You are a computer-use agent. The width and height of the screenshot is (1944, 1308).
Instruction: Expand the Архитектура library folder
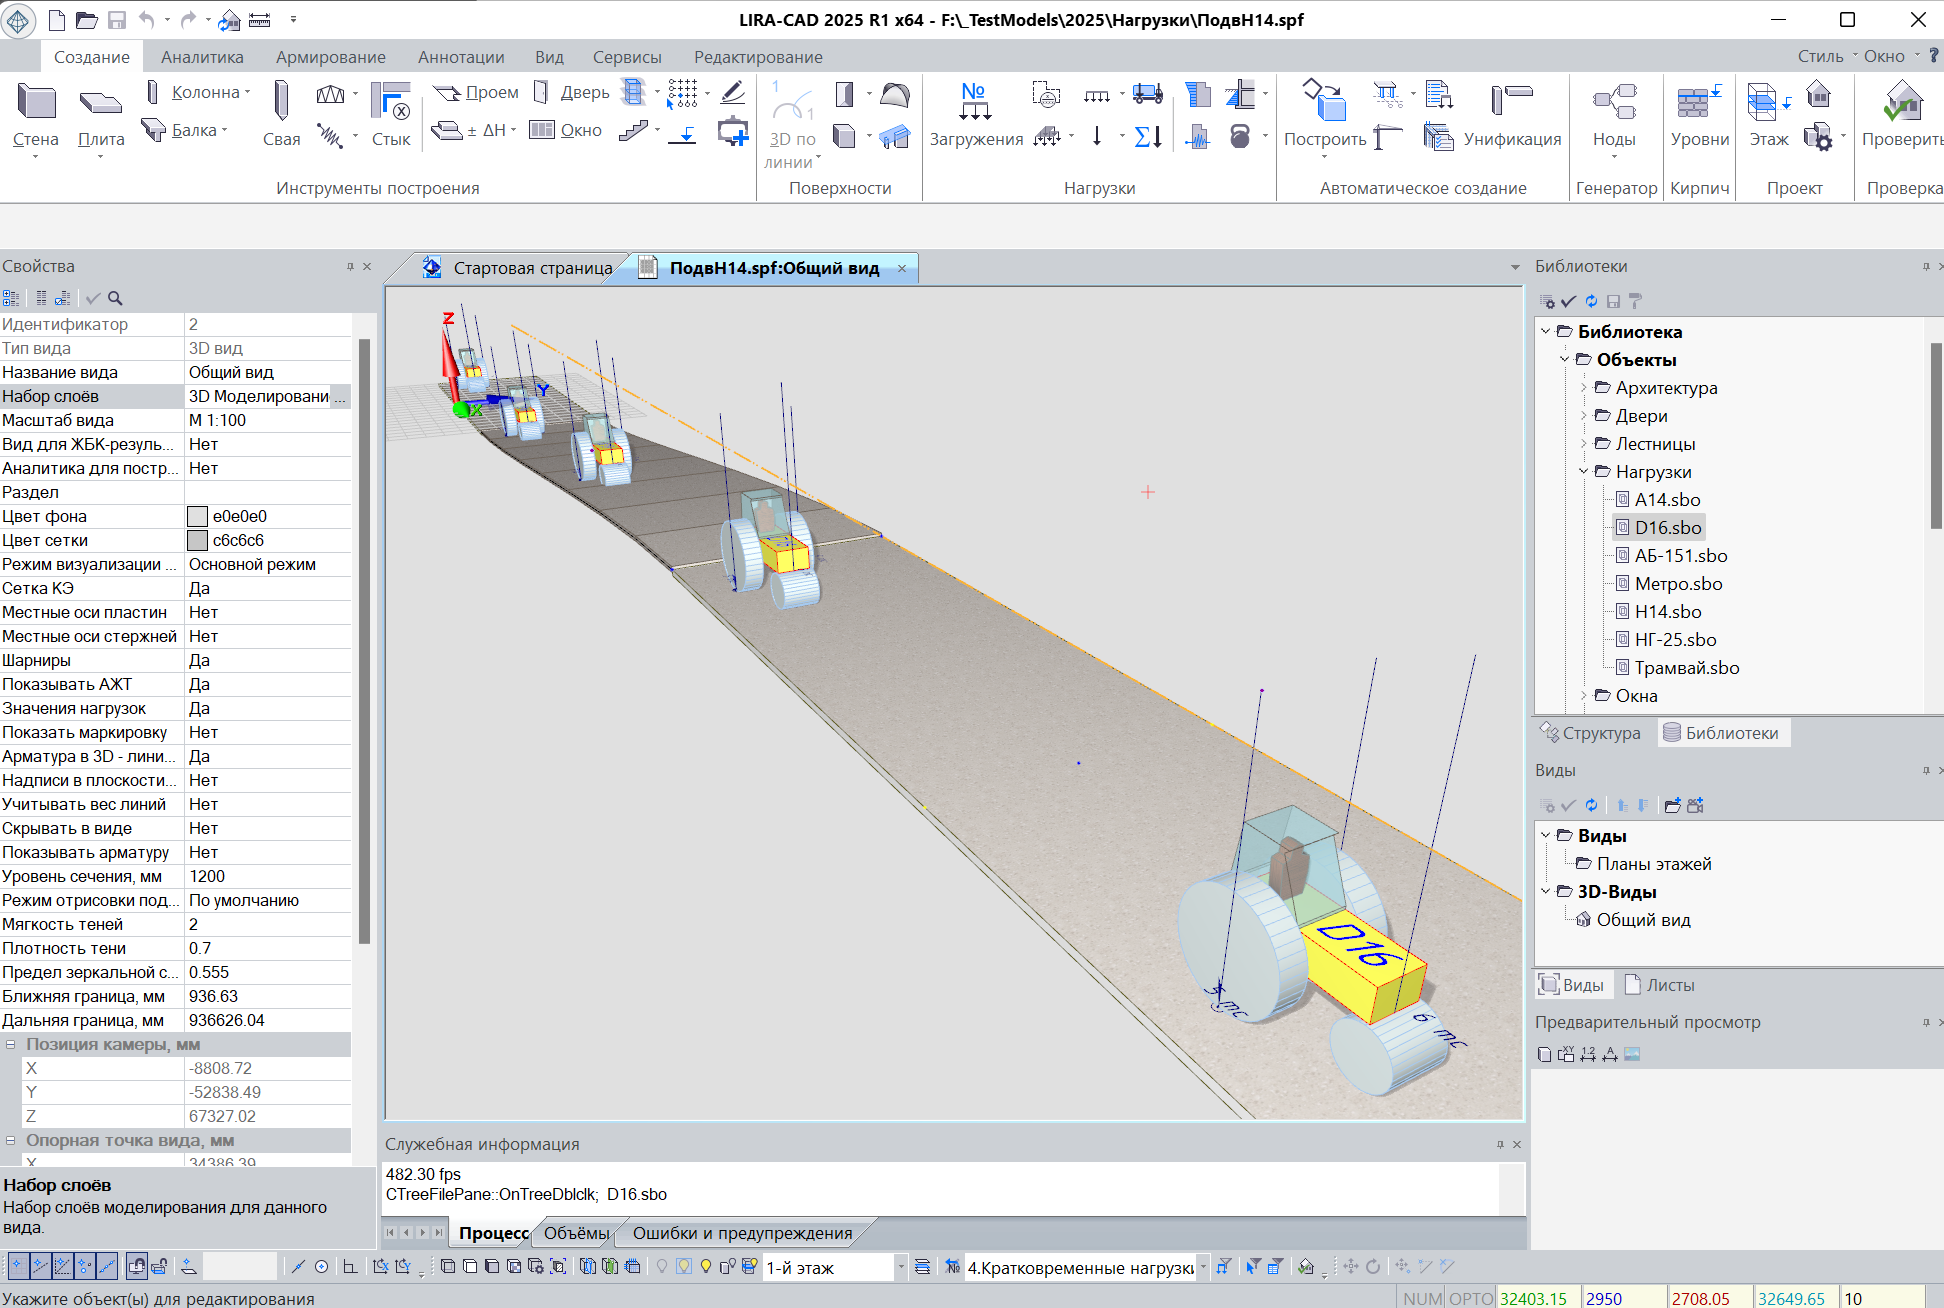tap(1584, 388)
